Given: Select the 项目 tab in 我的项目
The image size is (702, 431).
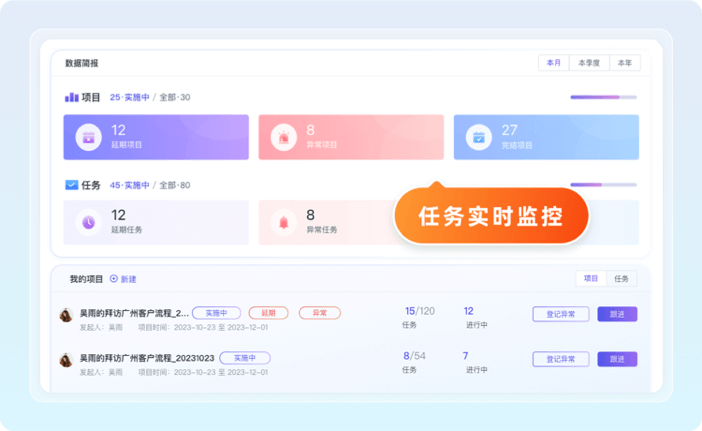Looking at the screenshot, I should 591,279.
